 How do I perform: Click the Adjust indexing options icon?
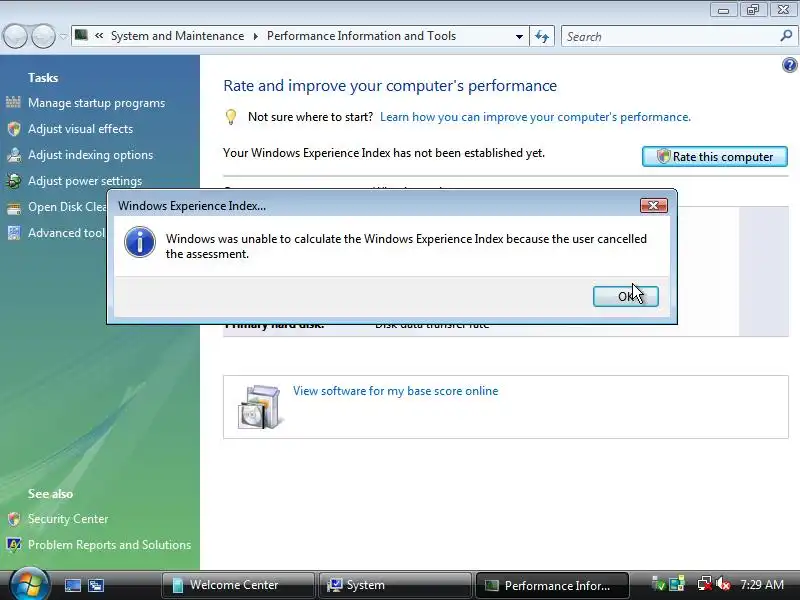point(14,155)
